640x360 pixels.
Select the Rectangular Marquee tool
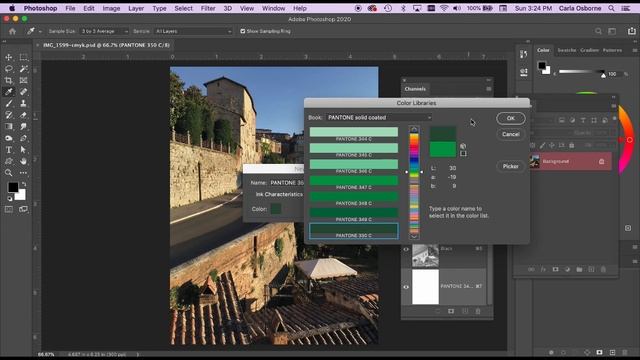point(23,57)
